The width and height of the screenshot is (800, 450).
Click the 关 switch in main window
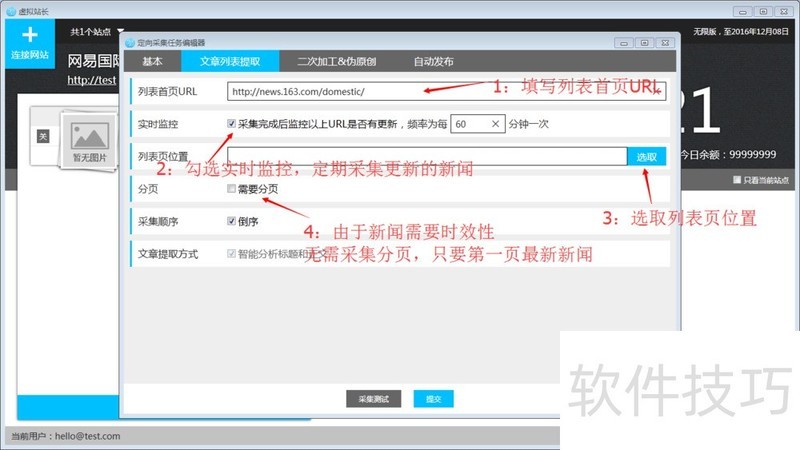click(43, 137)
